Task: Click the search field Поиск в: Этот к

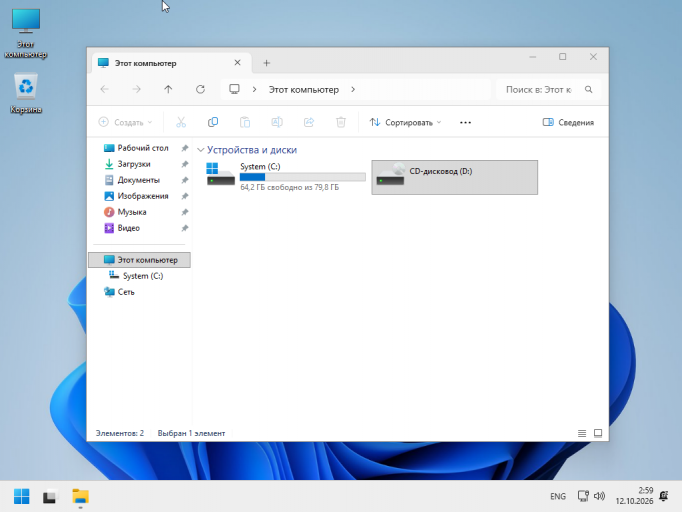Action: pyautogui.click(x=548, y=89)
